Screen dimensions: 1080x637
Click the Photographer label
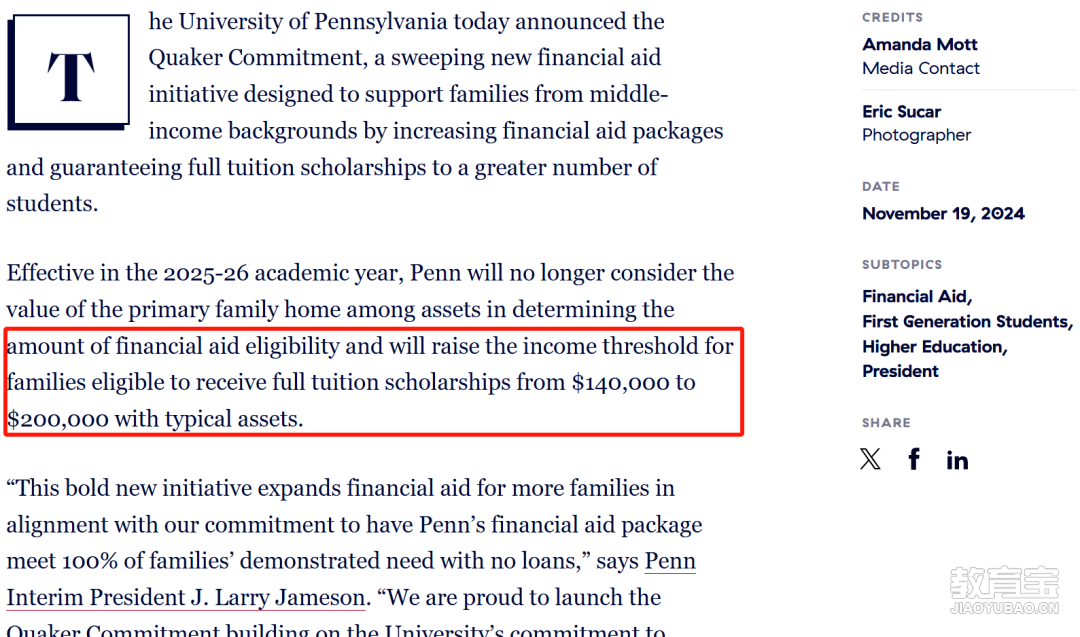tap(917, 135)
